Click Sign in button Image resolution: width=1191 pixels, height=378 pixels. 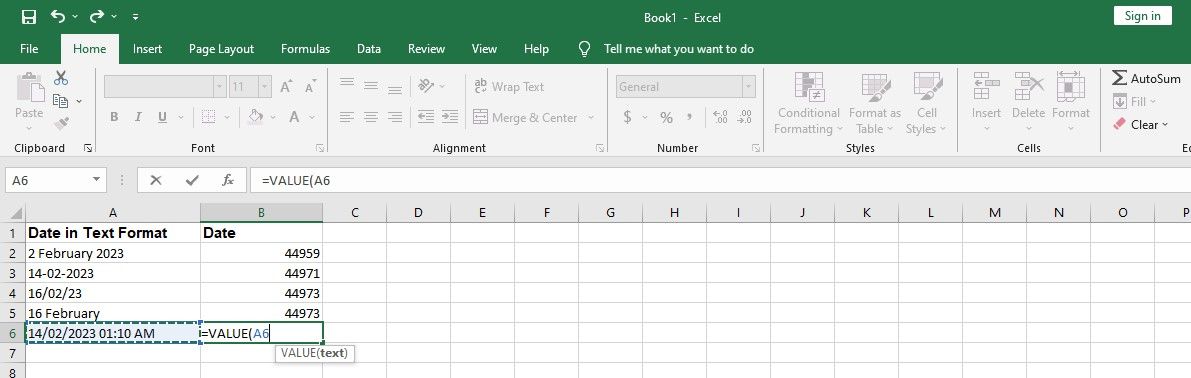click(x=1142, y=16)
